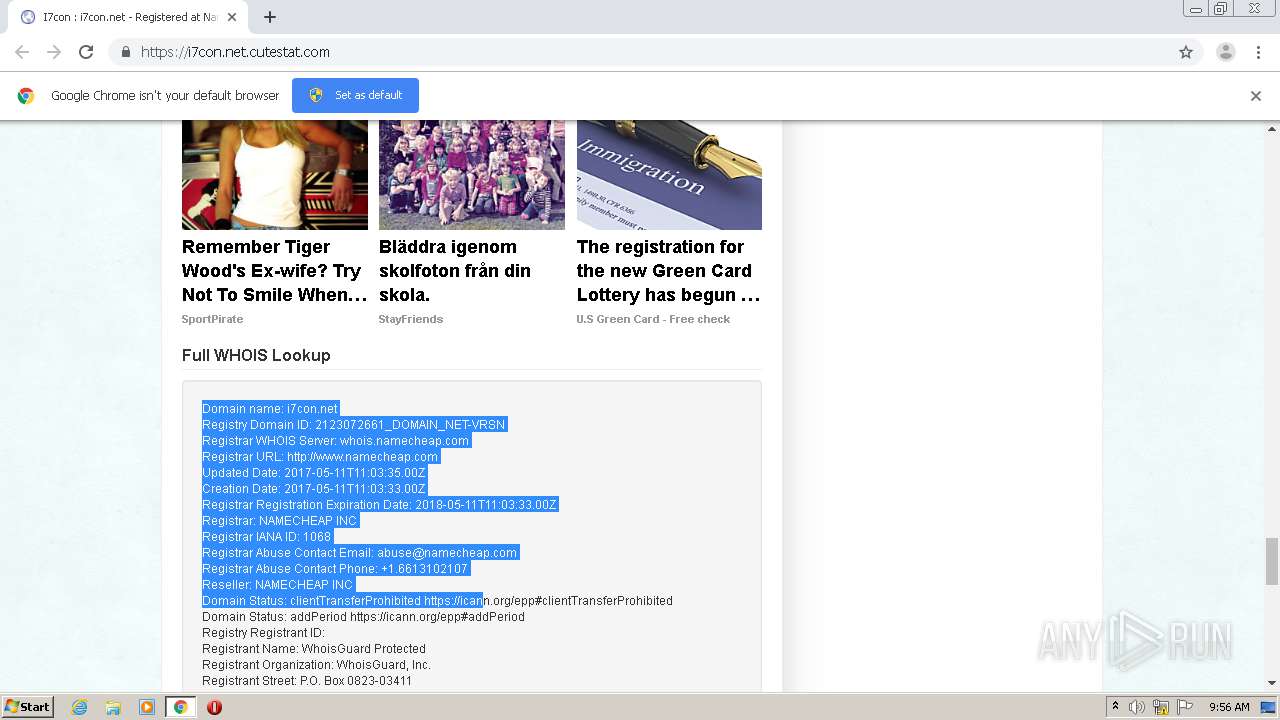Click Set as default button
The width and height of the screenshot is (1280, 720).
[355, 95]
